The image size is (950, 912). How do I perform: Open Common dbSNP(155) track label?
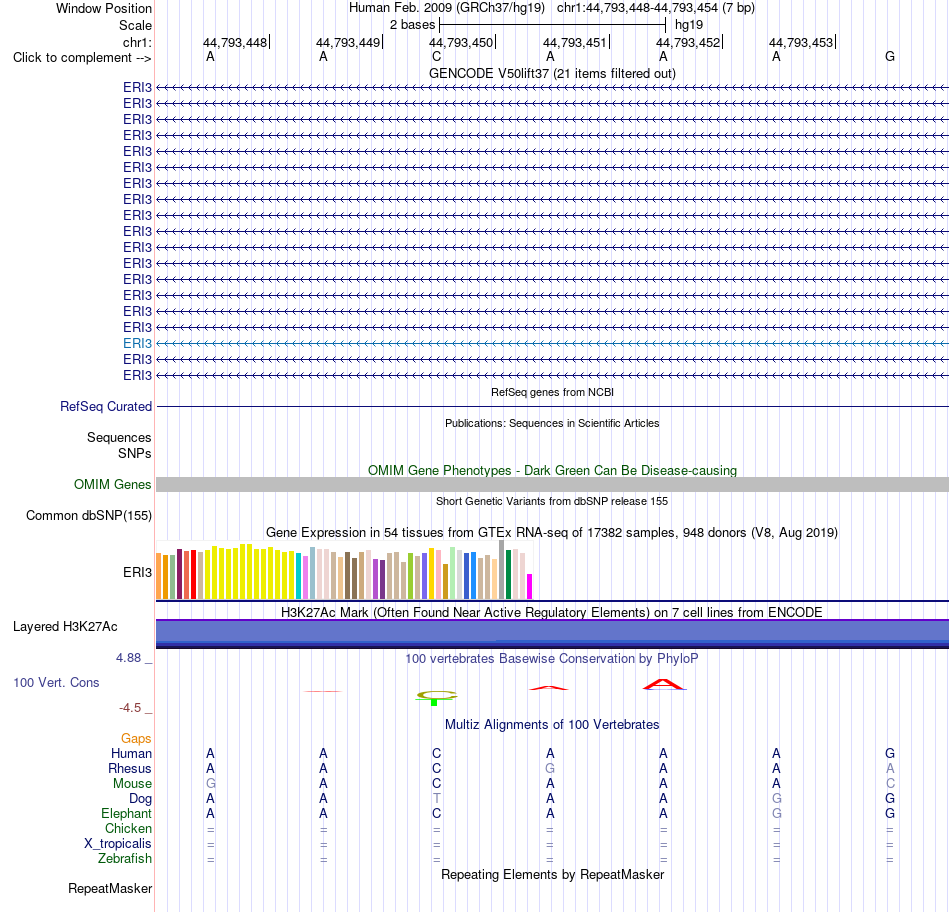[x=88, y=516]
